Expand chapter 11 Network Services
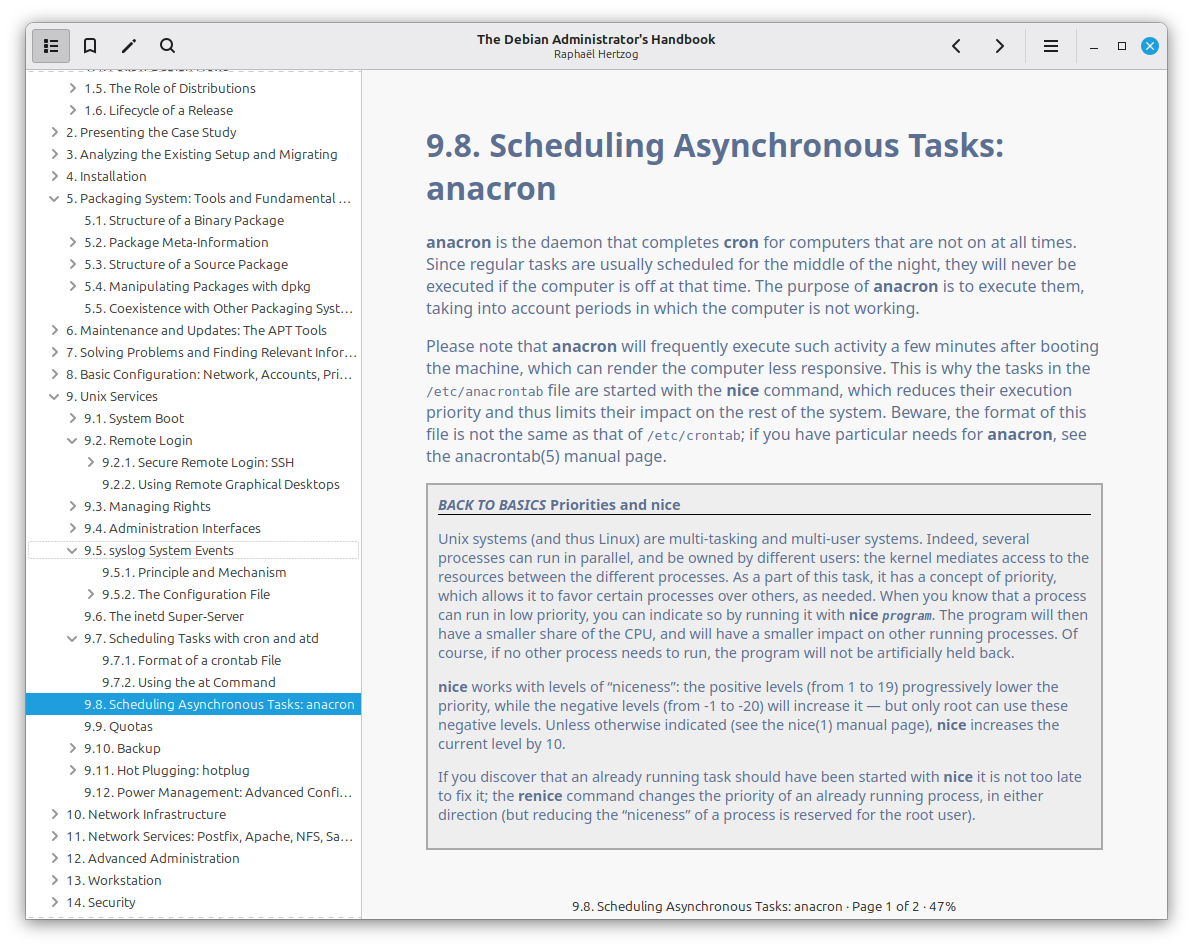Screen dimensions: 1193x948 click(x=54, y=837)
